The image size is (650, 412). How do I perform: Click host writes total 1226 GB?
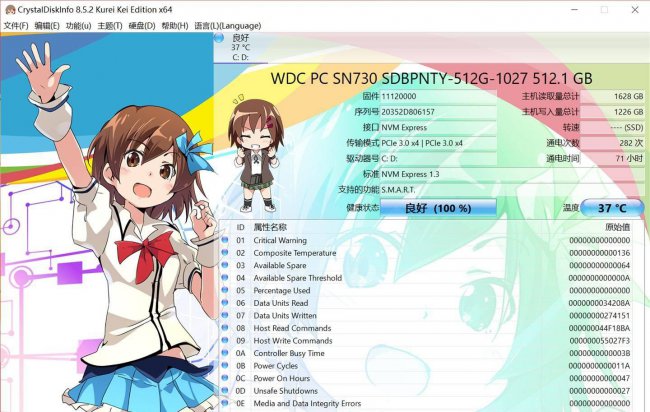pos(612,112)
